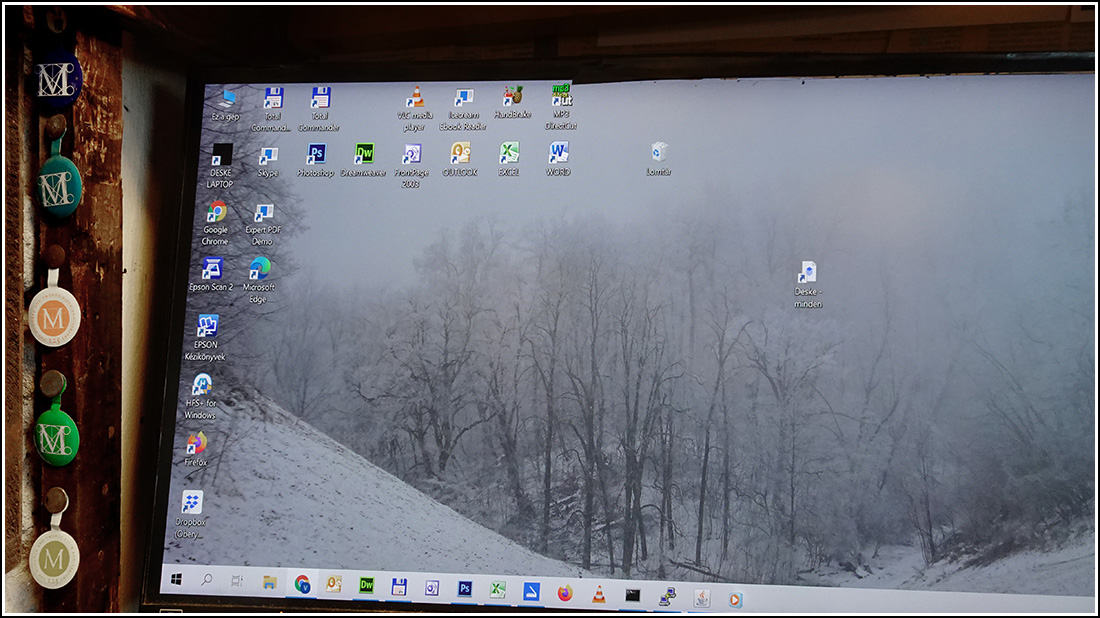The width and height of the screenshot is (1100, 618).
Task: Open HFS+ for Windows desktop shortcut
Action: (x=201, y=396)
